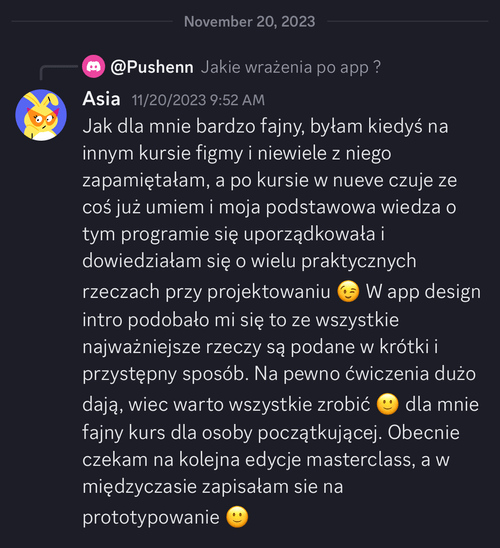500x548 pixels.
Task: Open Asia's yellow rabbit profile avatar
Action: click(41, 115)
